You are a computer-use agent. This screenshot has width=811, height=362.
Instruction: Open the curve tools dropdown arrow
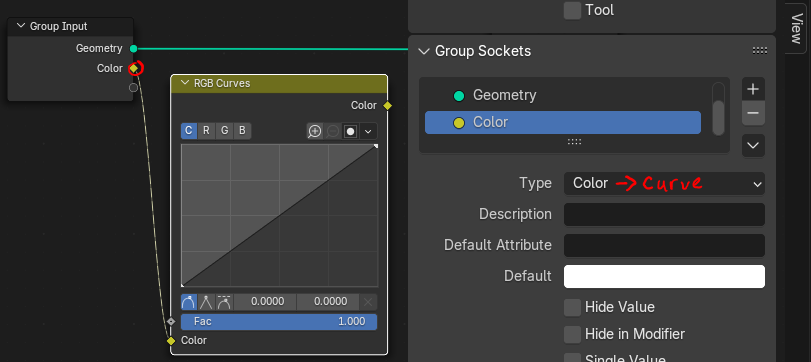click(x=368, y=131)
